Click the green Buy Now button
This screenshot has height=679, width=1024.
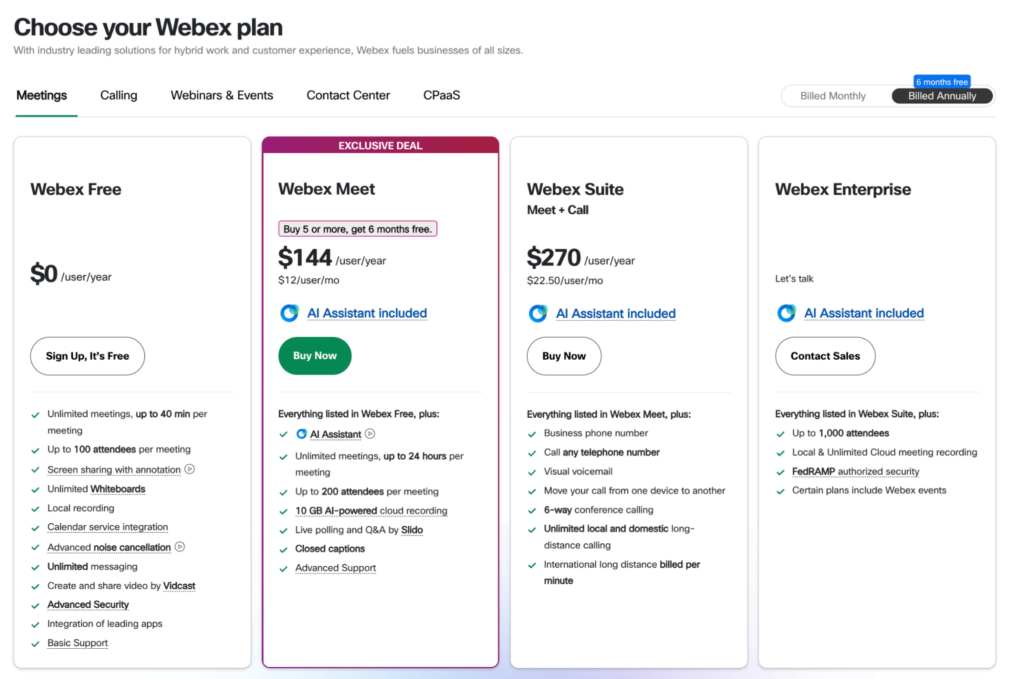(x=314, y=356)
